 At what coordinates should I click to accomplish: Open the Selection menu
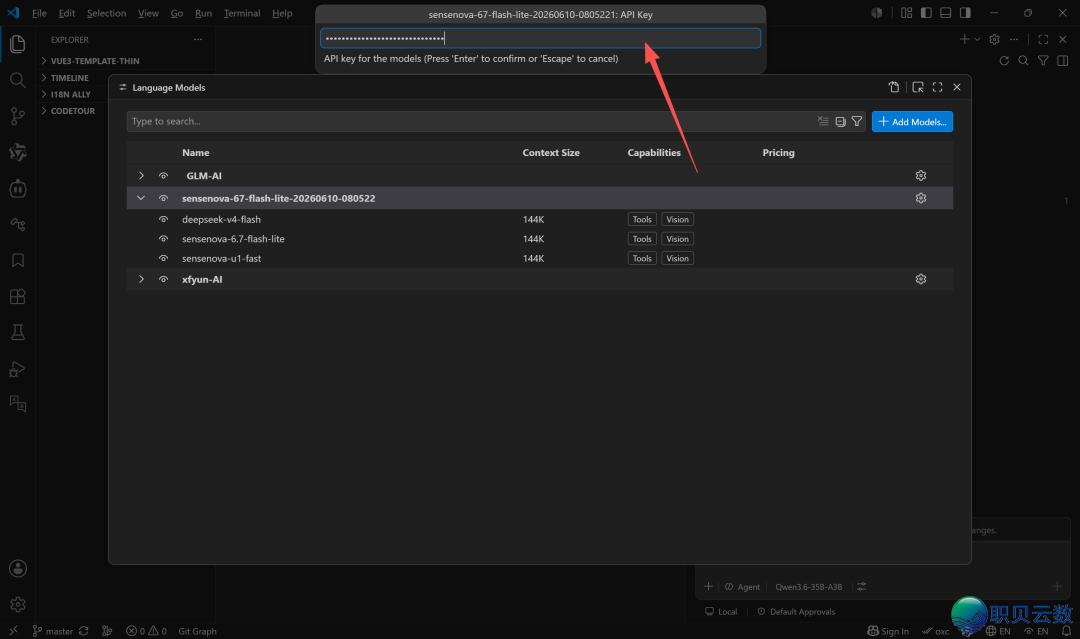coord(106,13)
